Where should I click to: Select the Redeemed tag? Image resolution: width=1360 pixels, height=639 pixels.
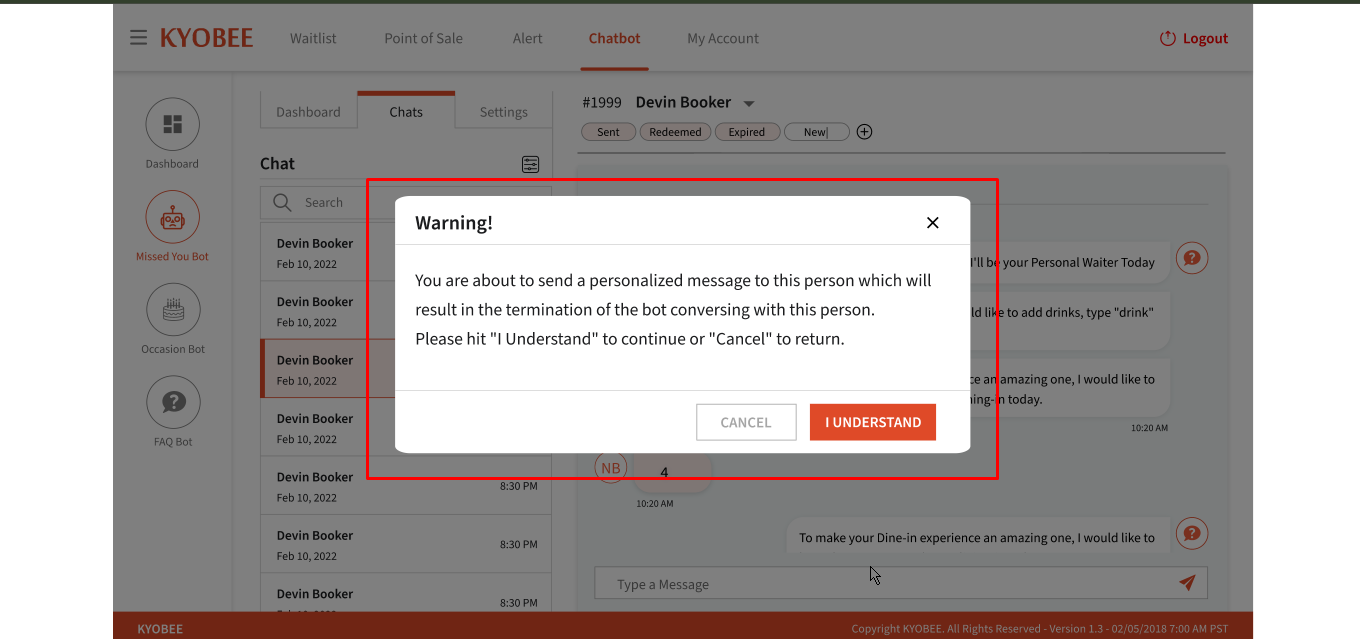coord(675,132)
